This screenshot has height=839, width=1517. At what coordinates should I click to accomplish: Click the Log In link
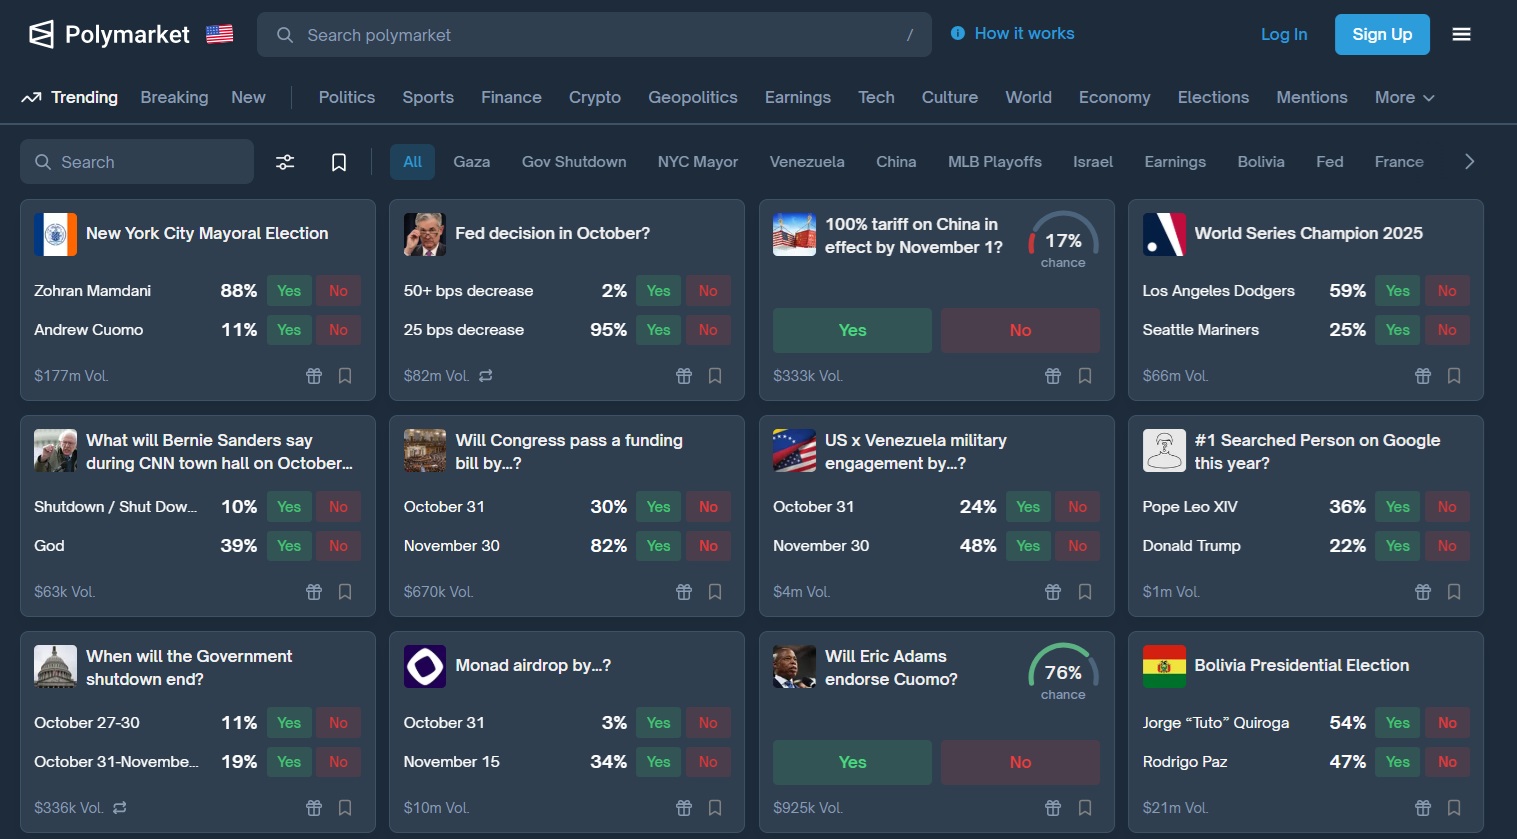(1284, 34)
